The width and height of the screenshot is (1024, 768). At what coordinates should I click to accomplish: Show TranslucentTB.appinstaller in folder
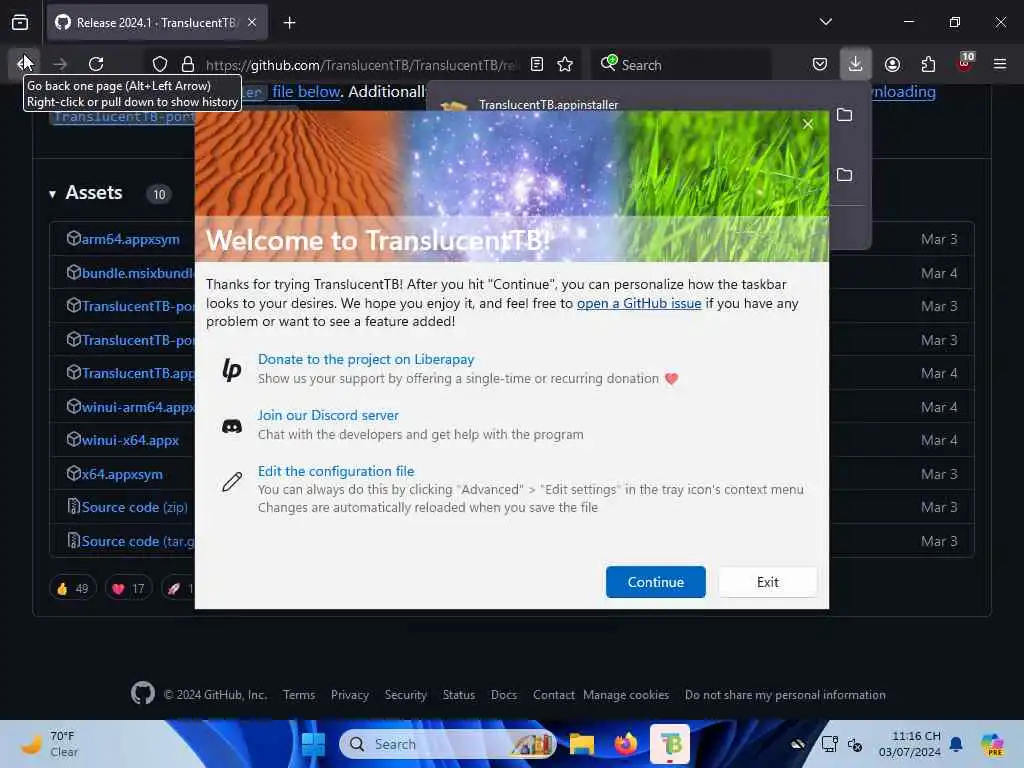pos(844,115)
